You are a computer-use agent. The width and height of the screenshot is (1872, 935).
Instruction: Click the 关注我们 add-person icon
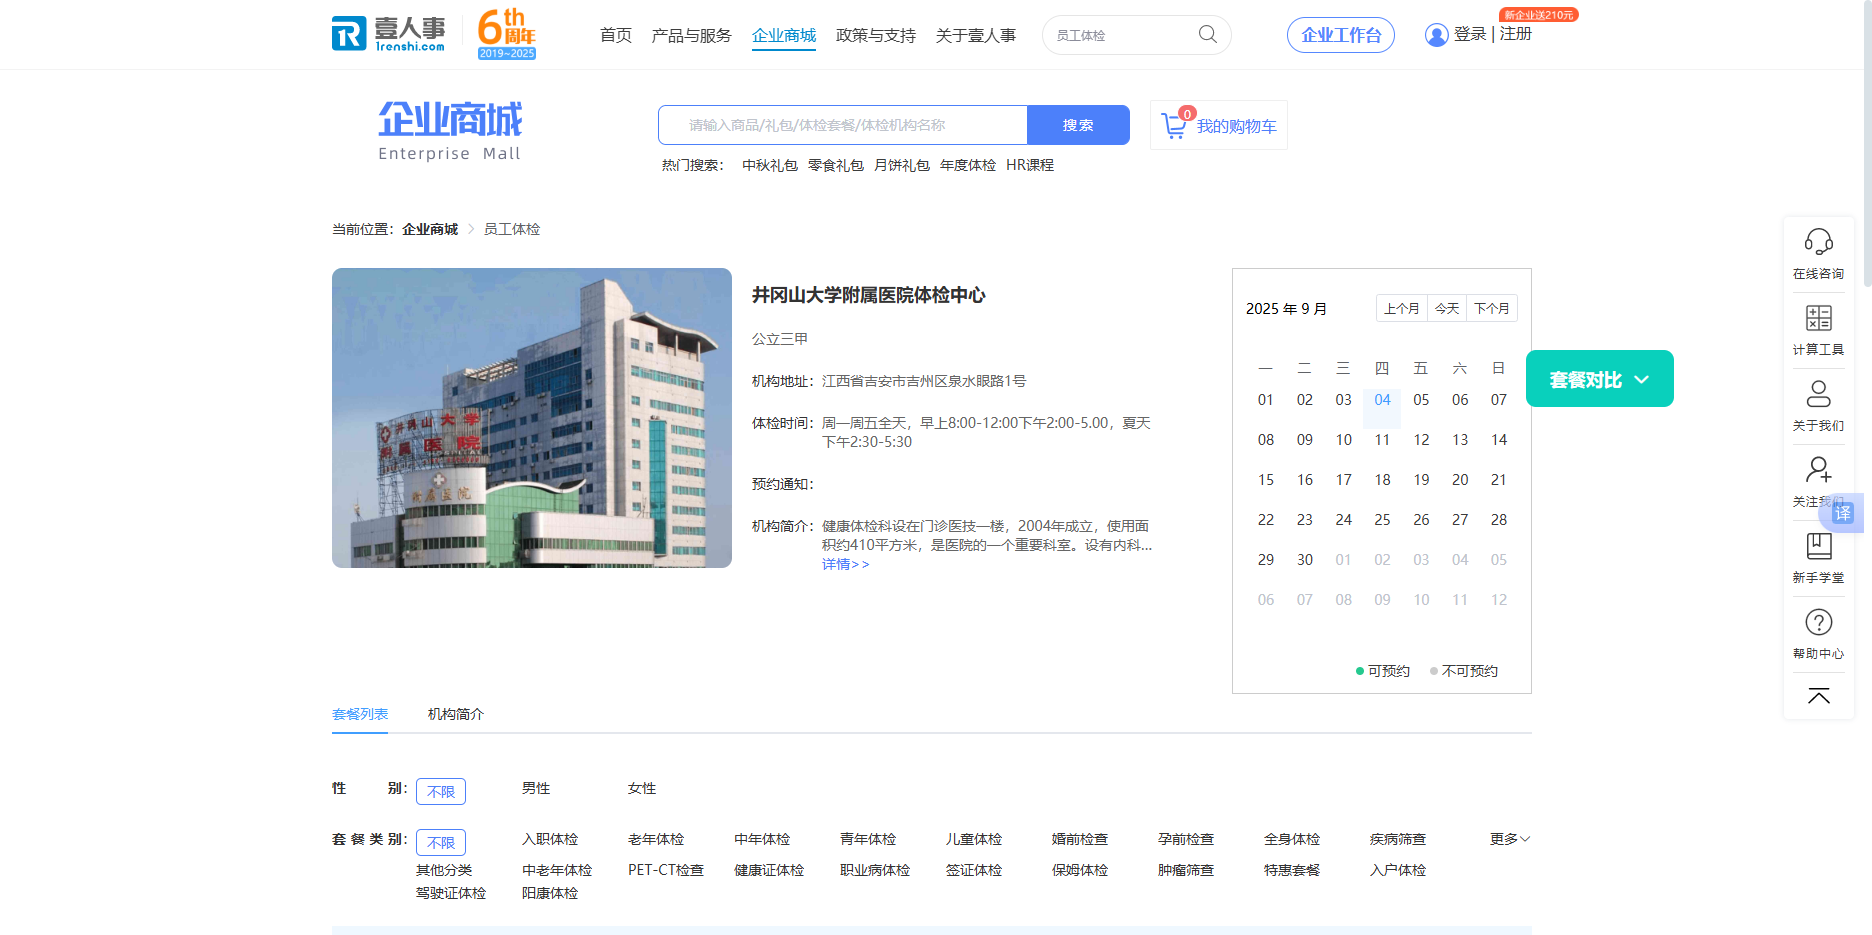[1818, 470]
